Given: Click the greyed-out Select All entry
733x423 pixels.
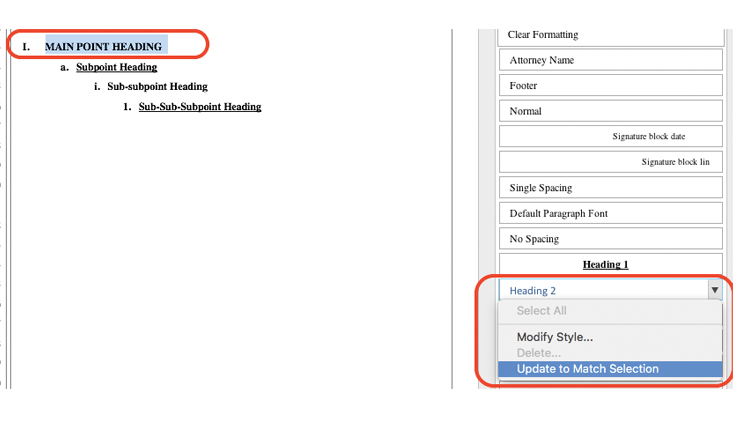Looking at the screenshot, I should click(541, 311).
